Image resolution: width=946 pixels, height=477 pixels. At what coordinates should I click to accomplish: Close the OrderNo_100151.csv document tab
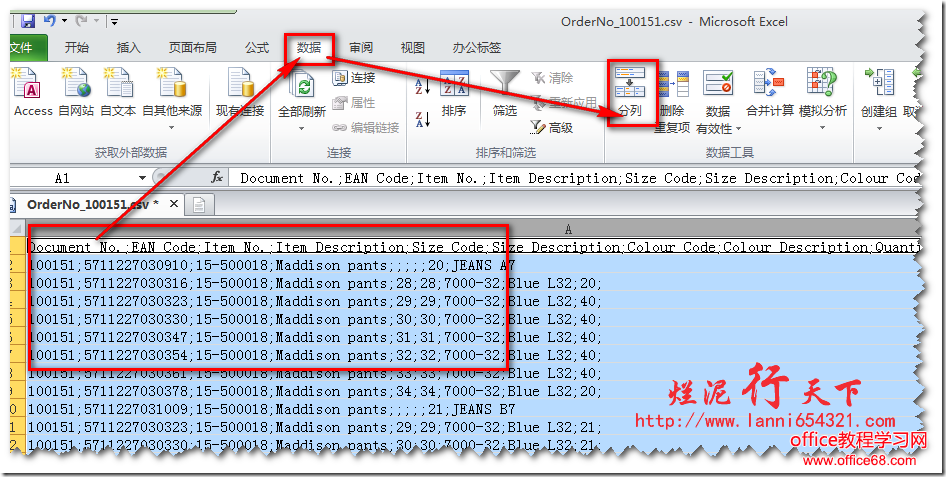tap(173, 204)
